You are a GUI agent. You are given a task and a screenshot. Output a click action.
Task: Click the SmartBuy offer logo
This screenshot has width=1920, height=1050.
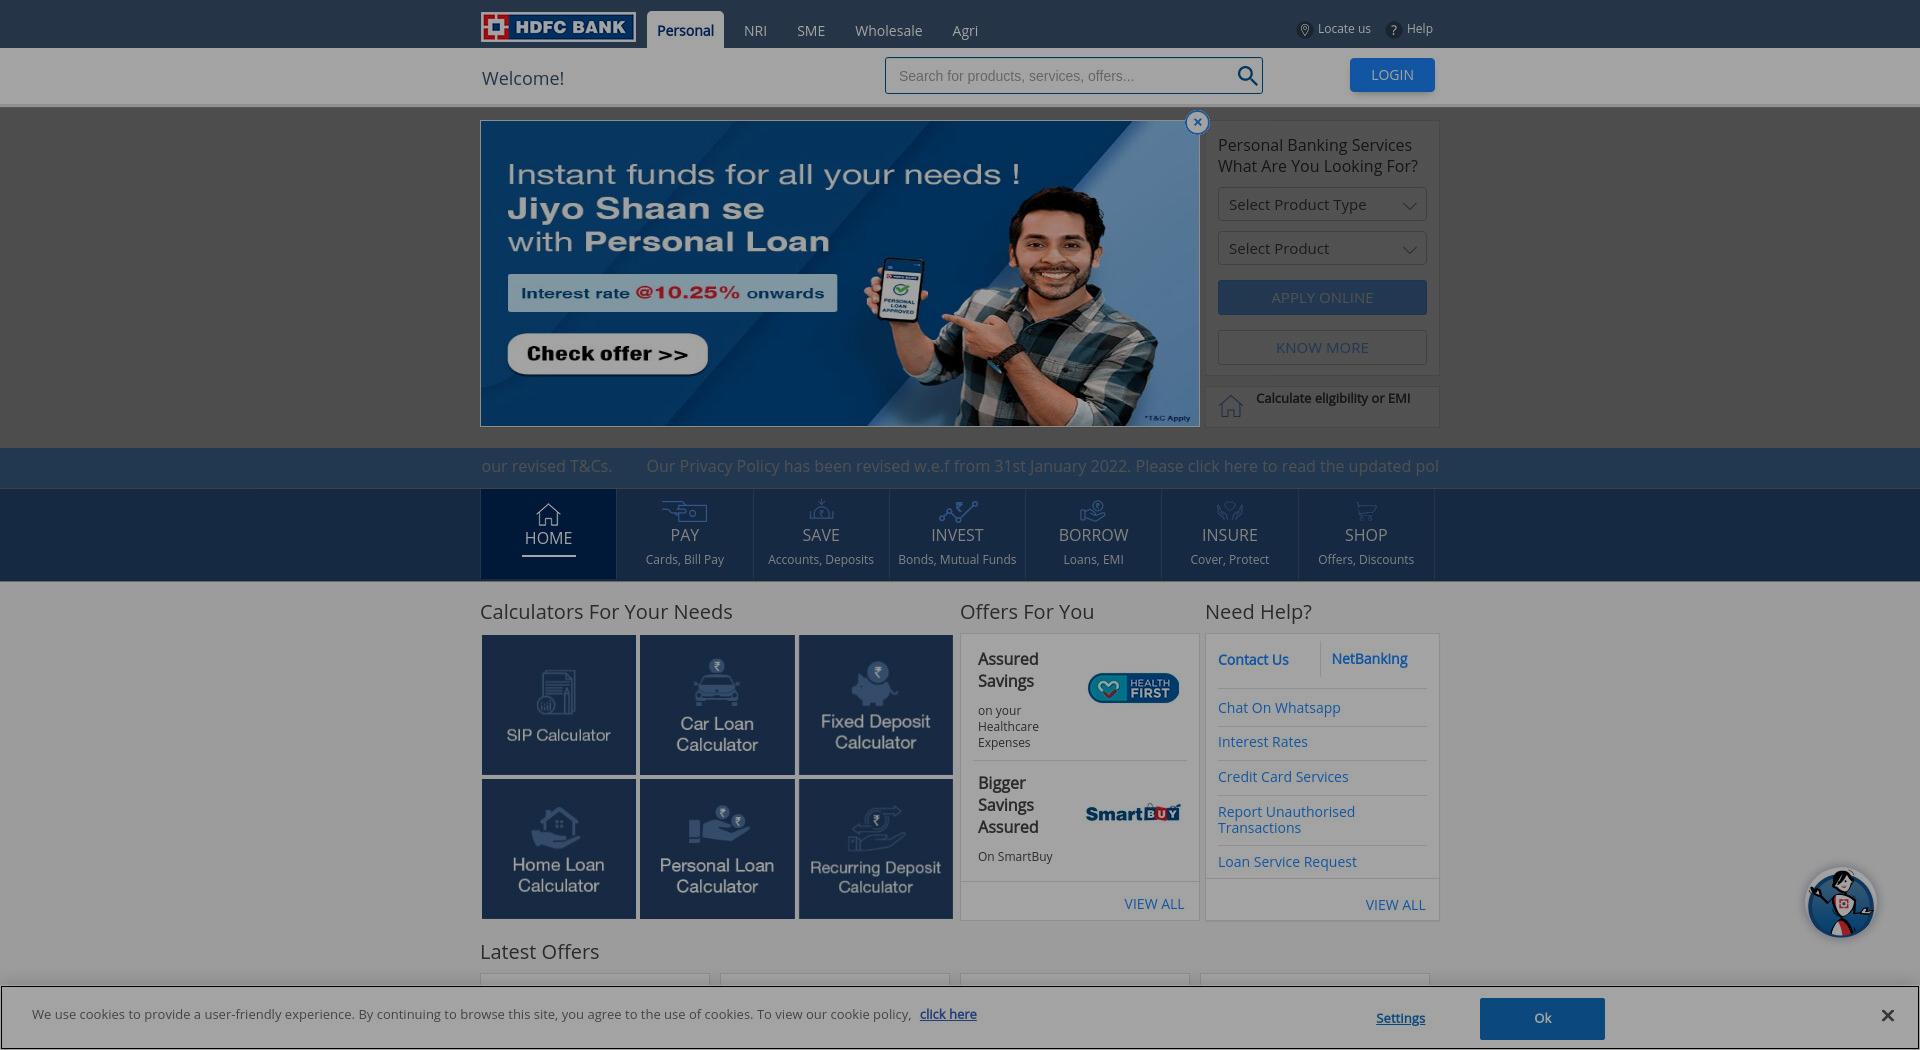(x=1133, y=813)
